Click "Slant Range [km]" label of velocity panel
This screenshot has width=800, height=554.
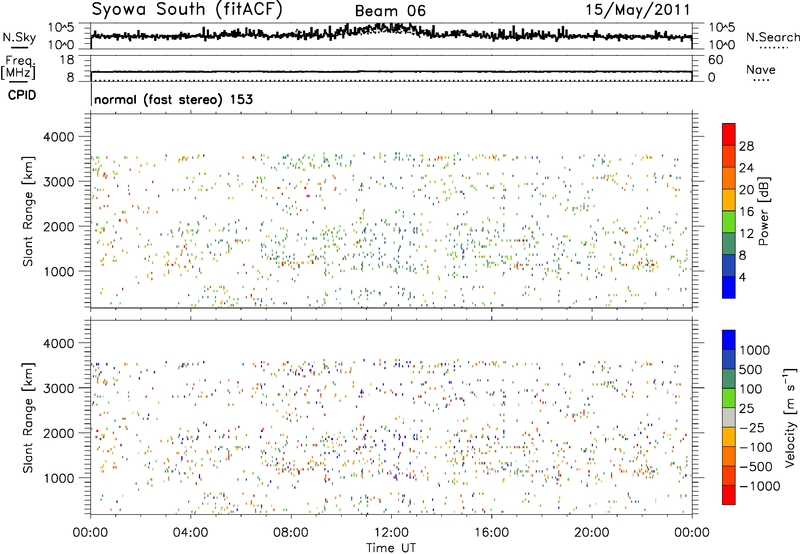click(28, 417)
